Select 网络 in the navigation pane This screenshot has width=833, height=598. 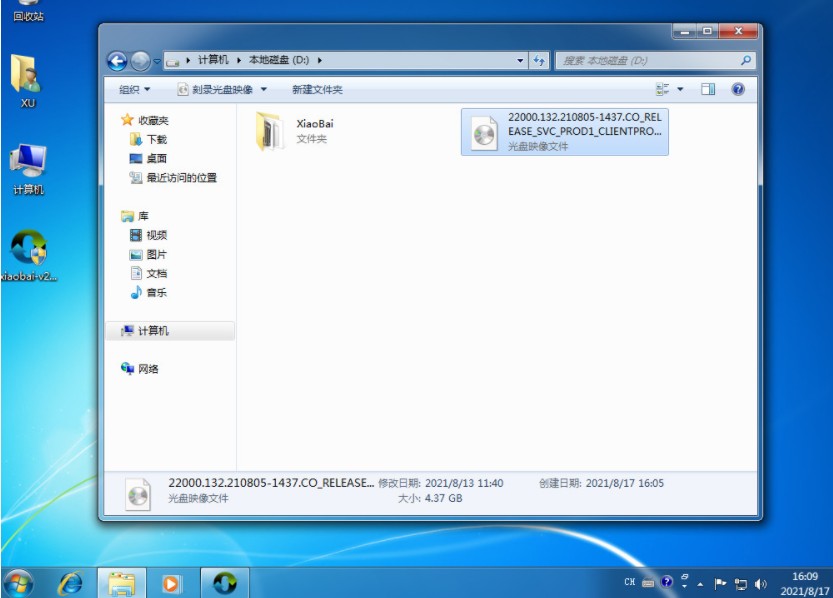tap(147, 369)
